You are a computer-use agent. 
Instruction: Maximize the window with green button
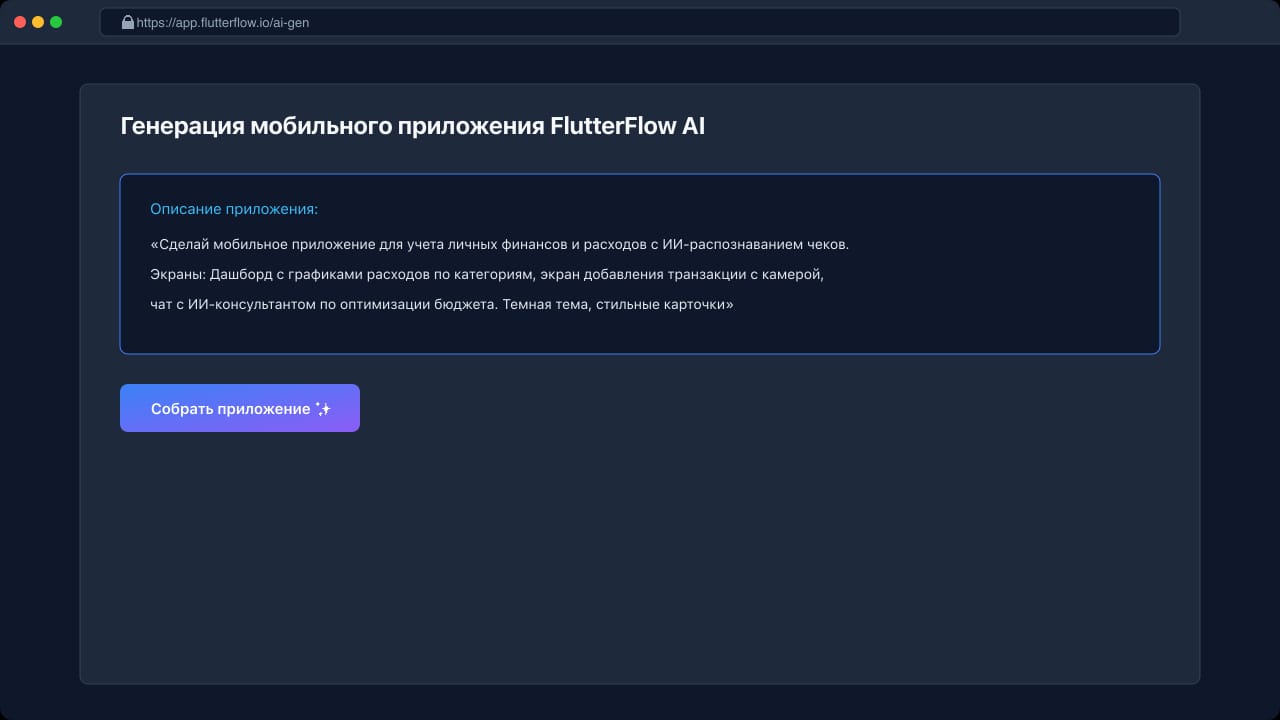[x=56, y=22]
